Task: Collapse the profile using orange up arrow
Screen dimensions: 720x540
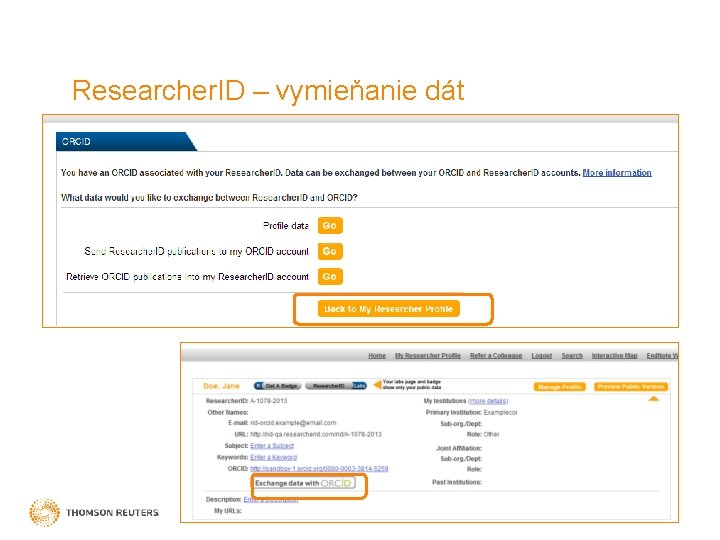Action: coord(653,399)
